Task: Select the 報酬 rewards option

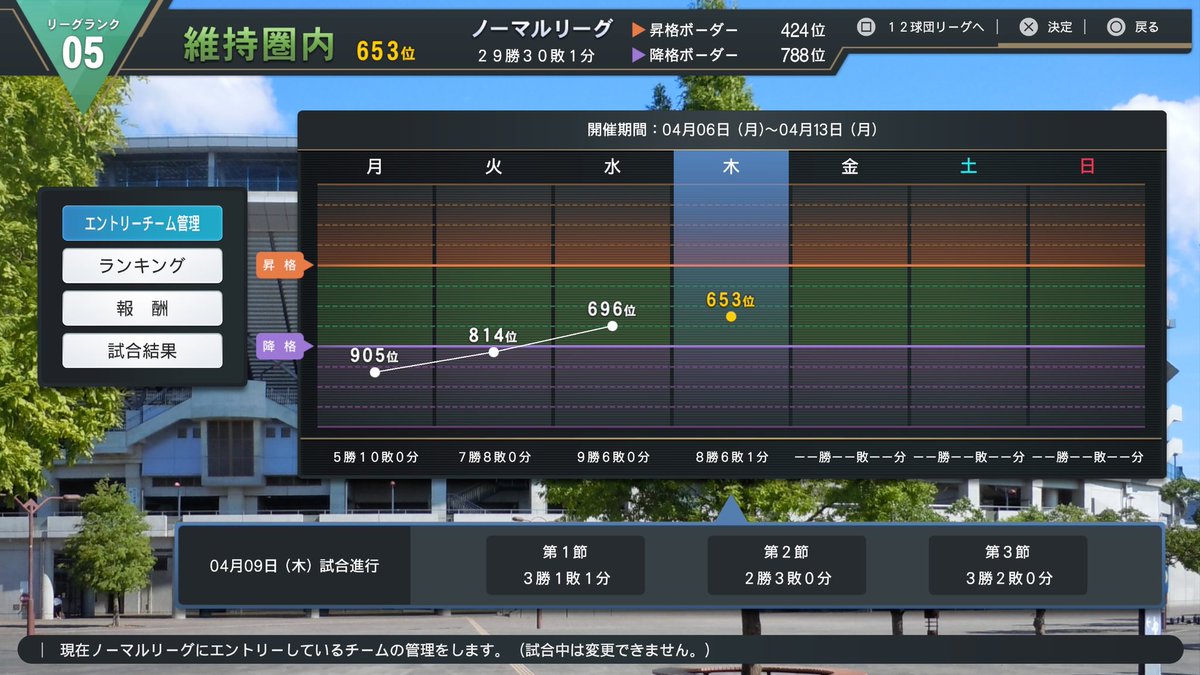Action: (x=142, y=308)
